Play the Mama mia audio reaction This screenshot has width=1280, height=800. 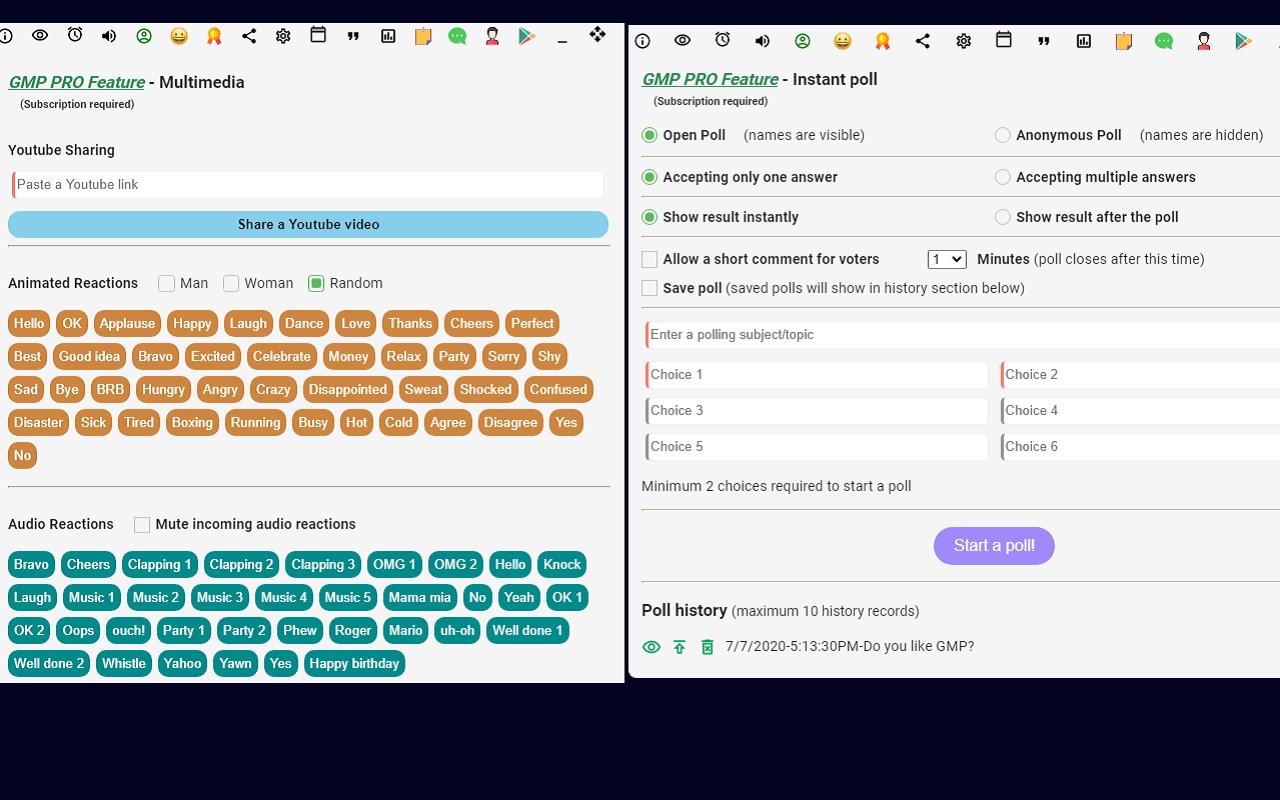tap(420, 598)
